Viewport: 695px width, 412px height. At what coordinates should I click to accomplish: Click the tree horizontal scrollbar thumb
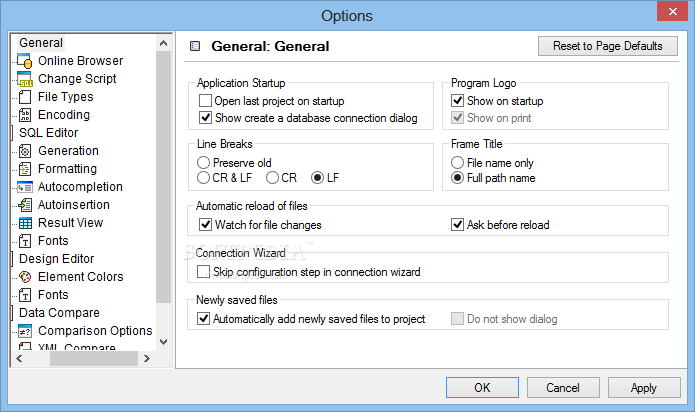pos(94,358)
